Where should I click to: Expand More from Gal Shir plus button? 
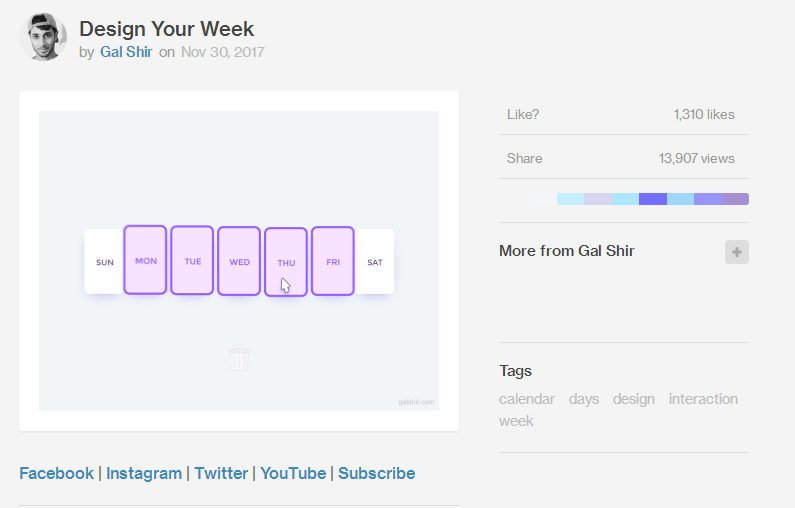[x=736, y=252]
